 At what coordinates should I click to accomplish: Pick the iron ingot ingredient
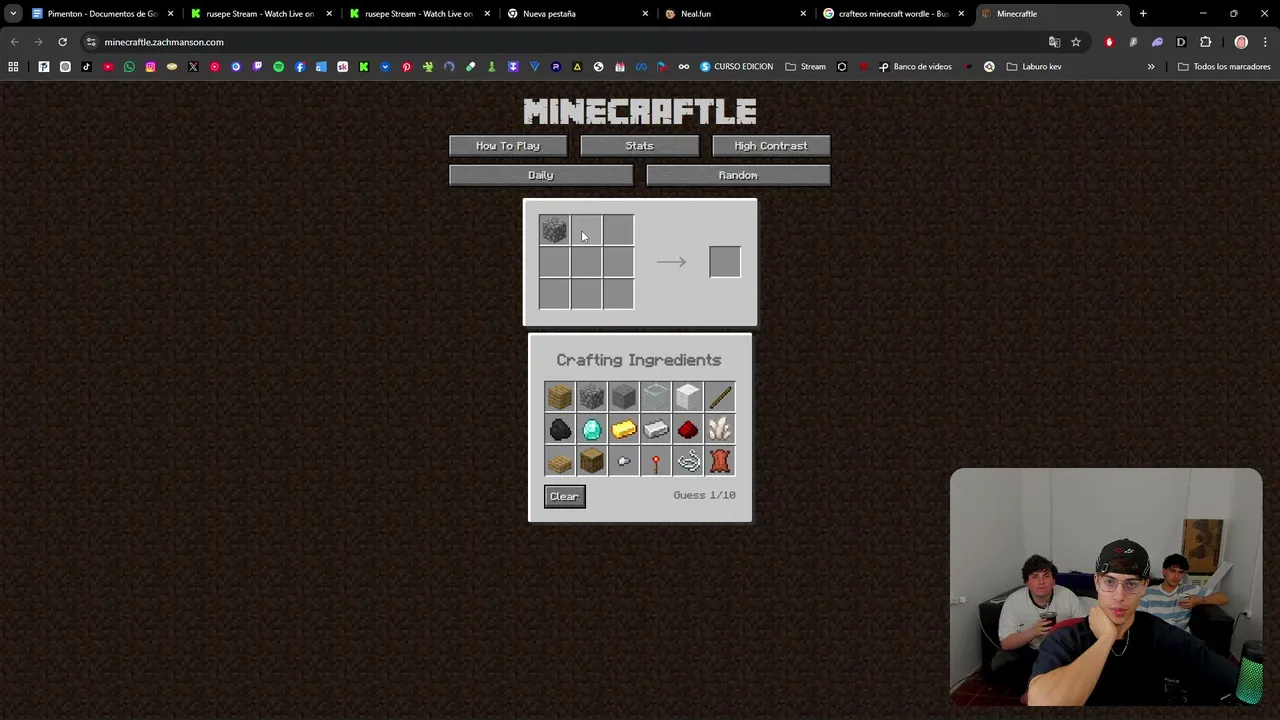[x=656, y=429]
